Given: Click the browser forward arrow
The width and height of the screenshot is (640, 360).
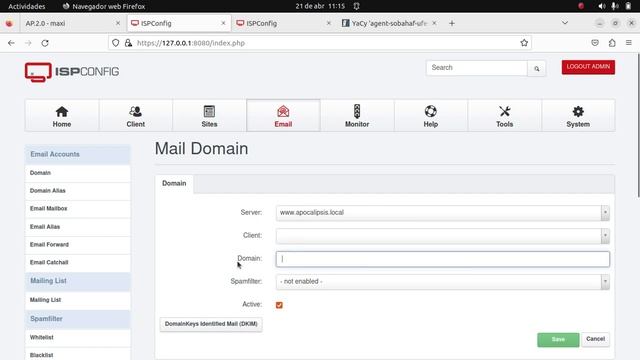Looking at the screenshot, I should (28, 43).
